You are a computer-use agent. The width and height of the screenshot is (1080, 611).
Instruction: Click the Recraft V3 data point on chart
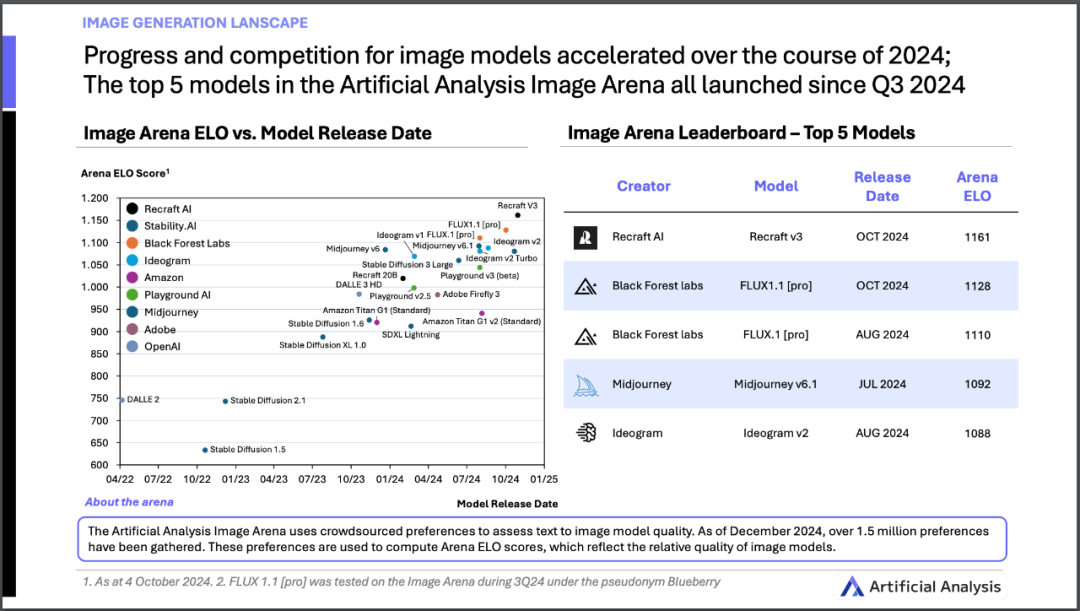tap(518, 216)
